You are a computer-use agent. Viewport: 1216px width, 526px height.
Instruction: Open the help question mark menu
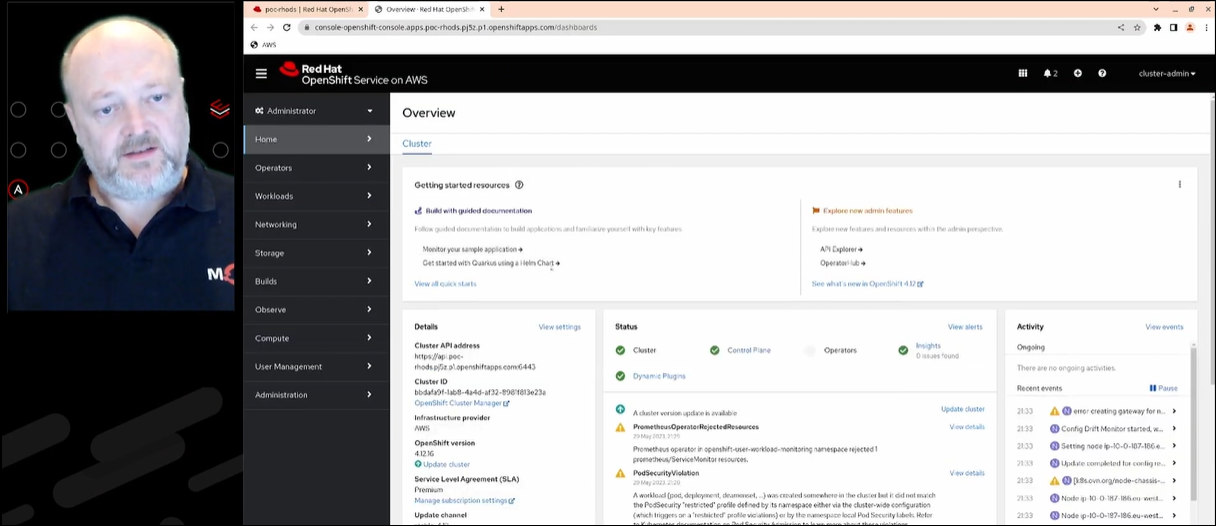click(1102, 73)
